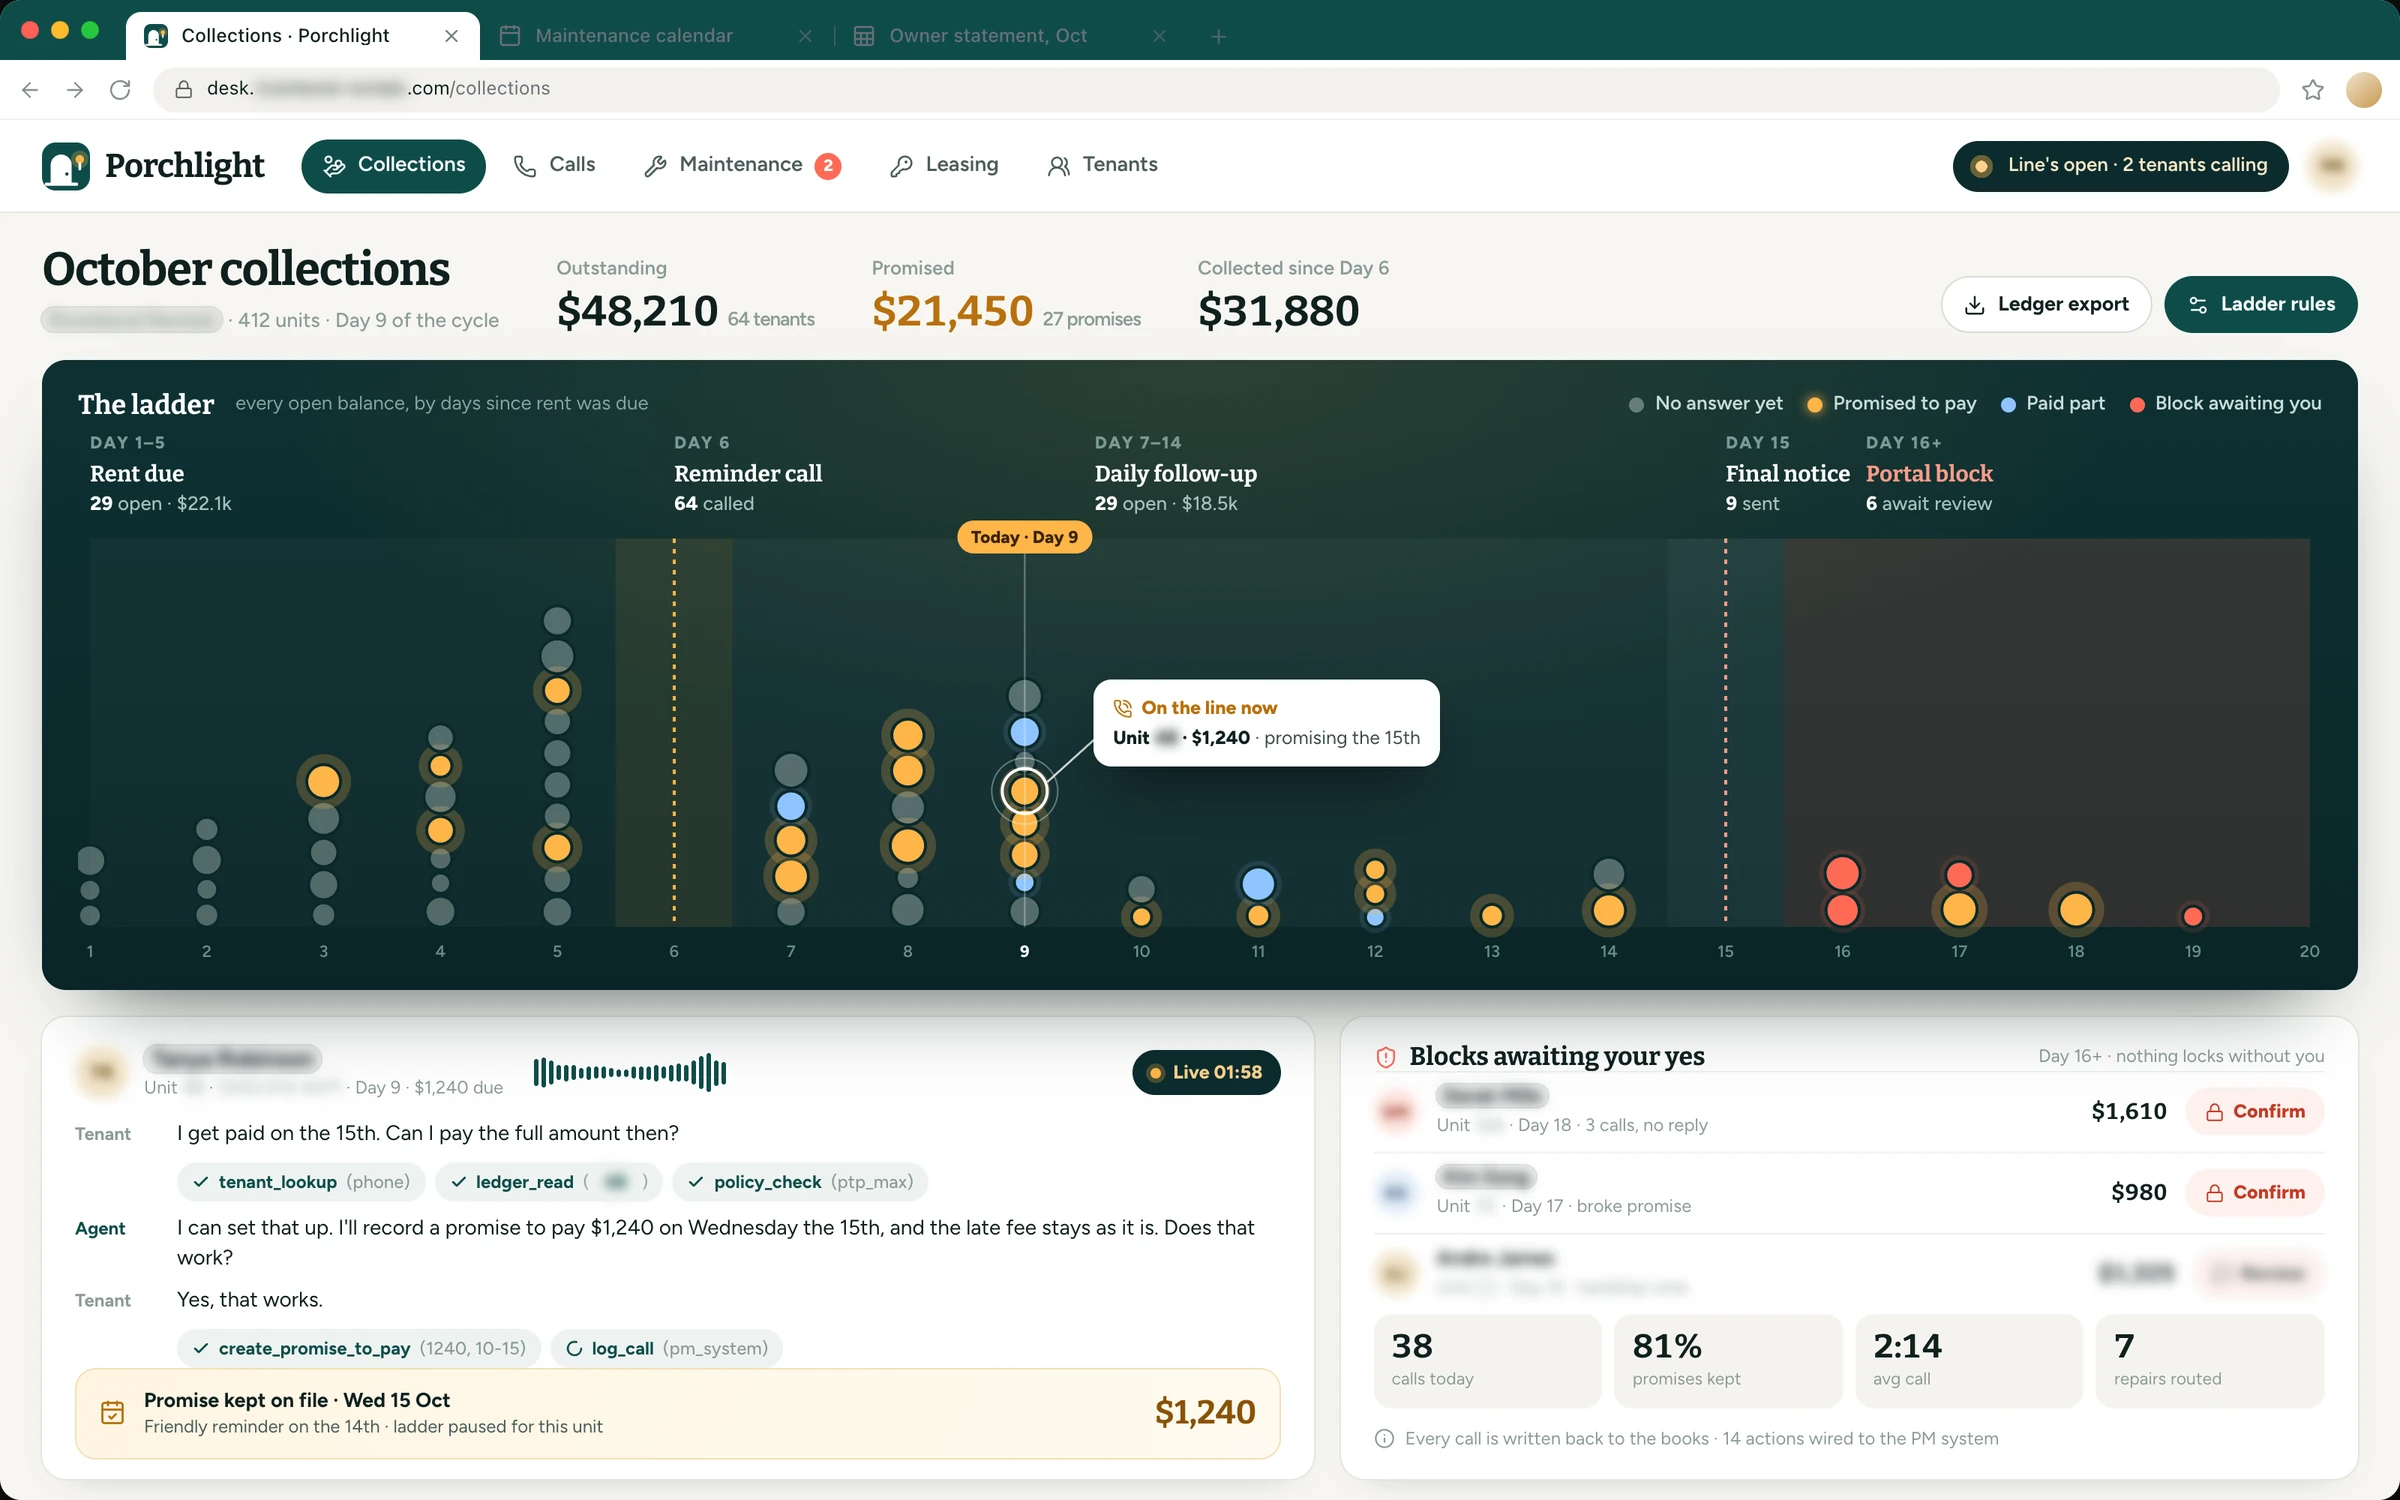Screen dimensions: 2400x1500
Task: Reload the collections page
Action: coord(120,89)
